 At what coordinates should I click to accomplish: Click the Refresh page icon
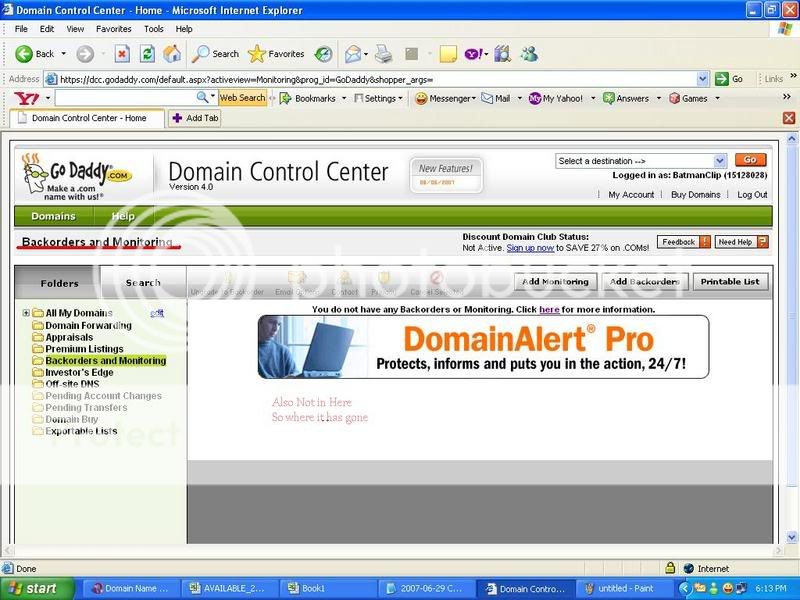click(x=147, y=54)
